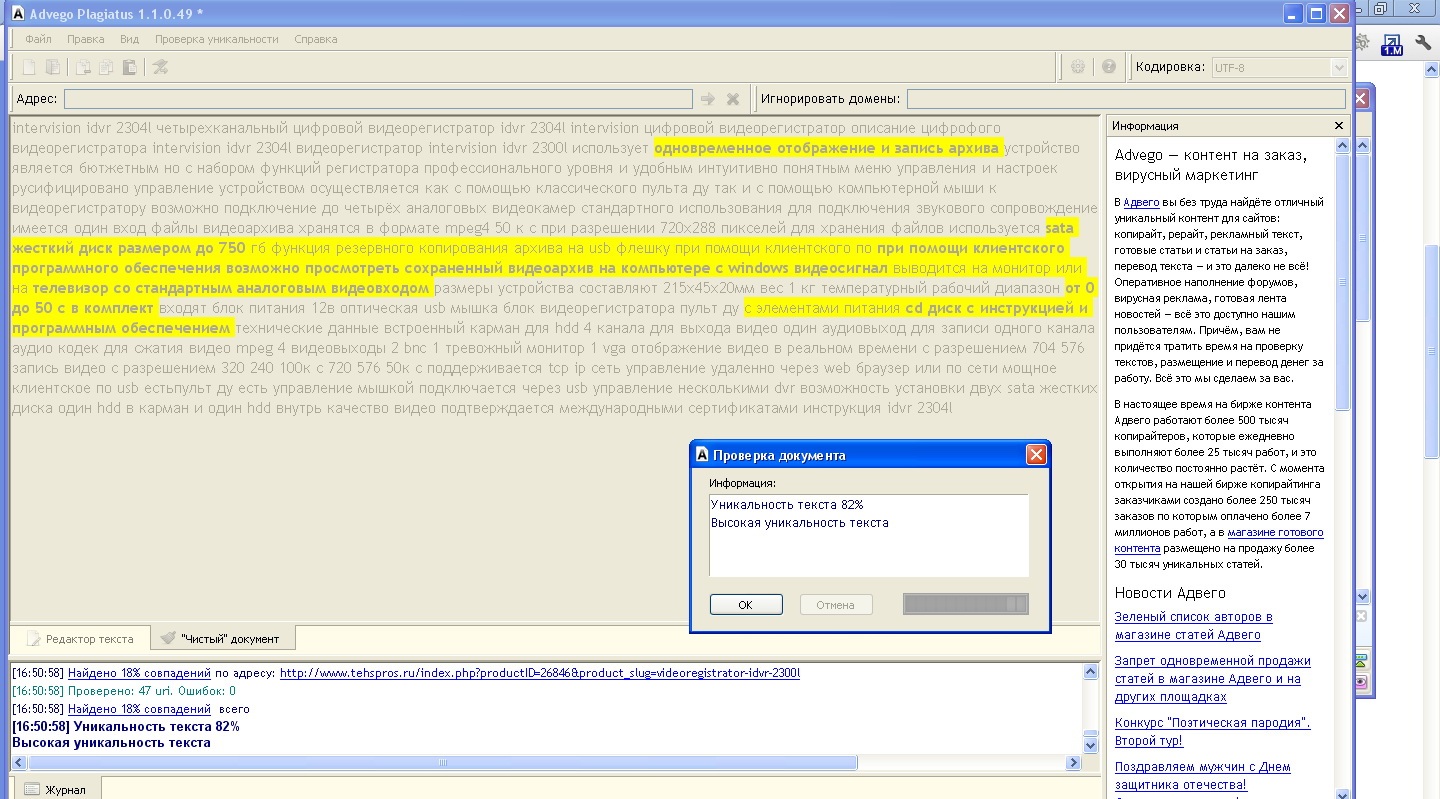Image resolution: width=1440 pixels, height=799 pixels.
Task: Click the Advego Plagiatus title bar logo
Action: click(x=17, y=14)
